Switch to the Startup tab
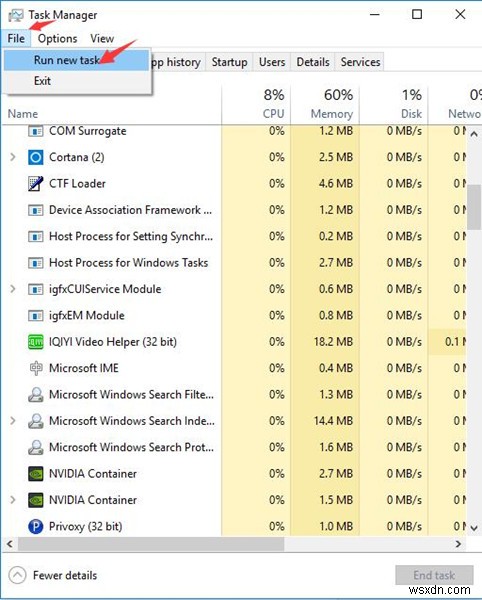482x600 pixels. pyautogui.click(x=230, y=62)
